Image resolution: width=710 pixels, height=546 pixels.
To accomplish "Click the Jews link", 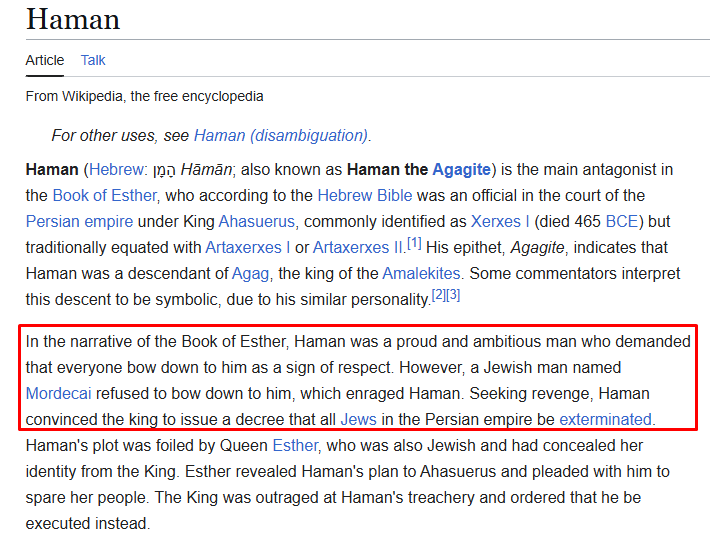I will click(x=359, y=419).
